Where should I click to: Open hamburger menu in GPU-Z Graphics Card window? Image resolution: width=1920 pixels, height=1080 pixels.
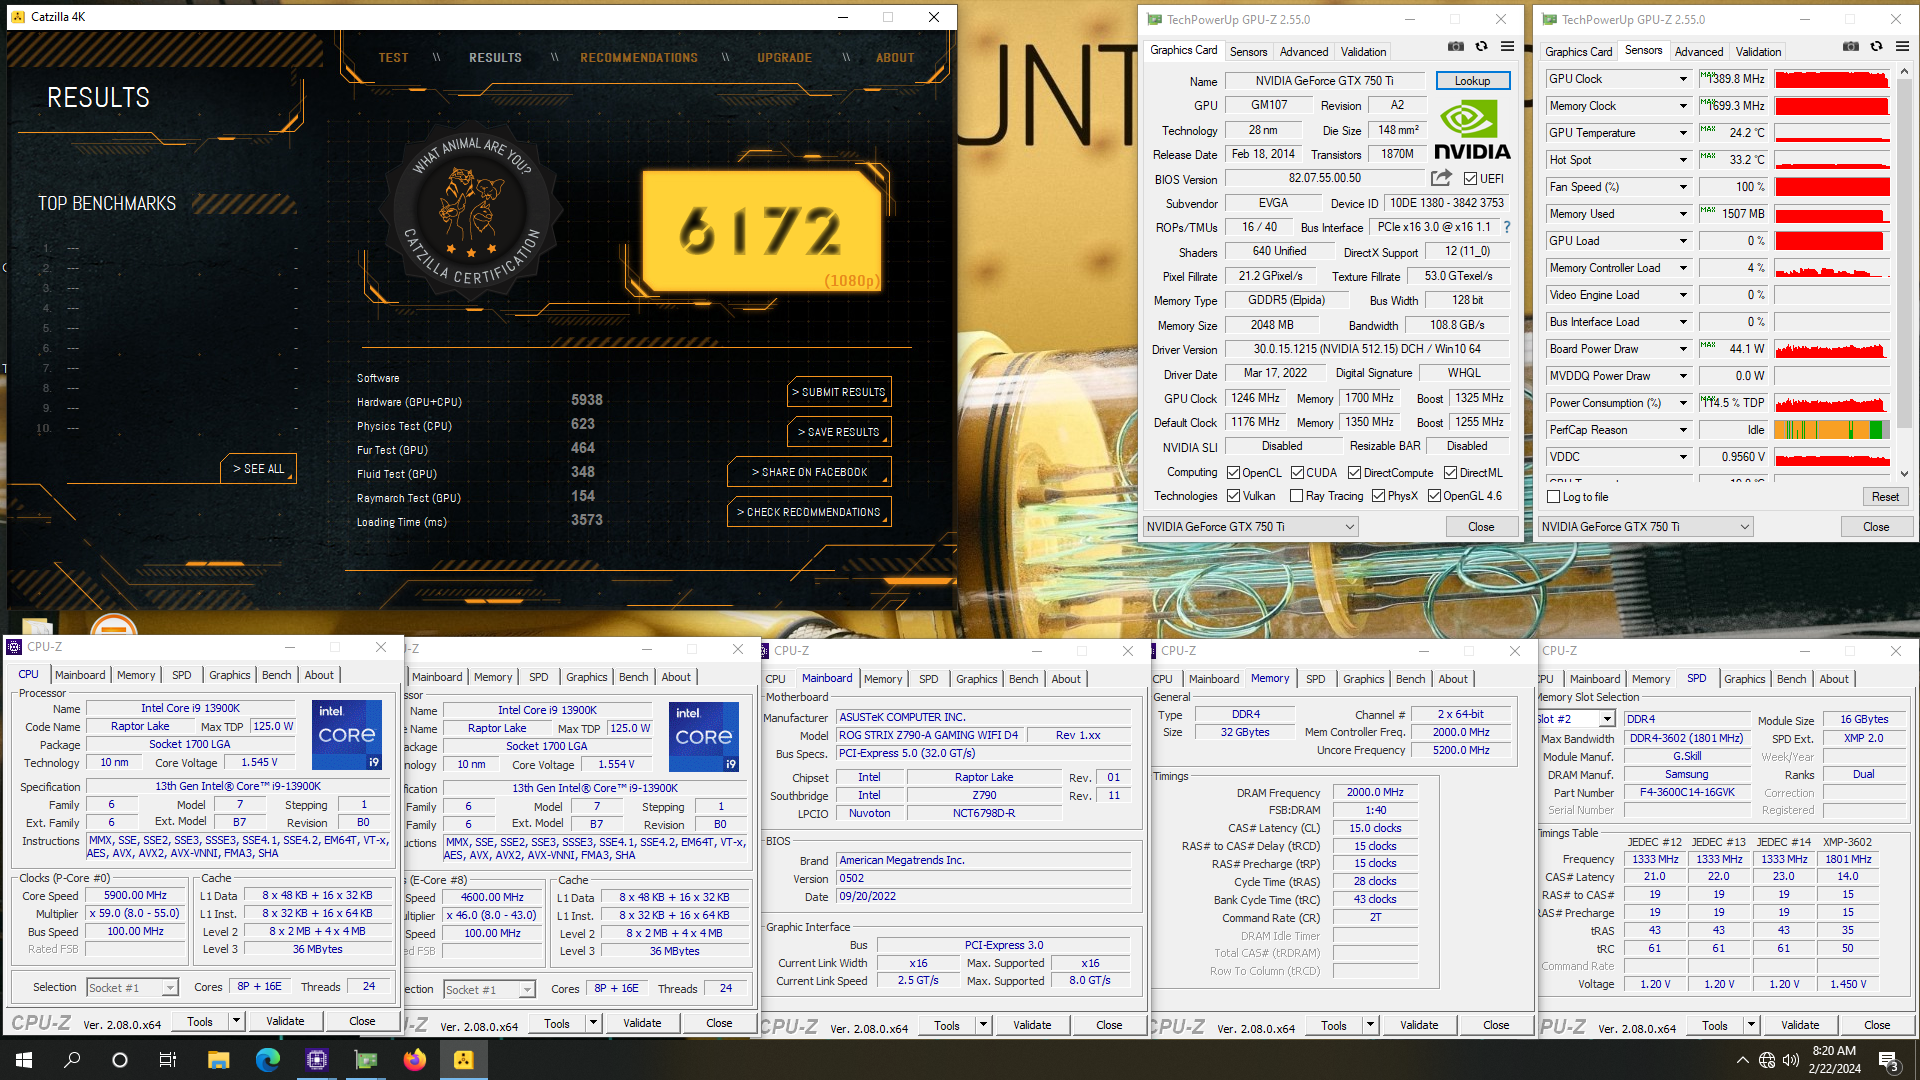(1507, 46)
